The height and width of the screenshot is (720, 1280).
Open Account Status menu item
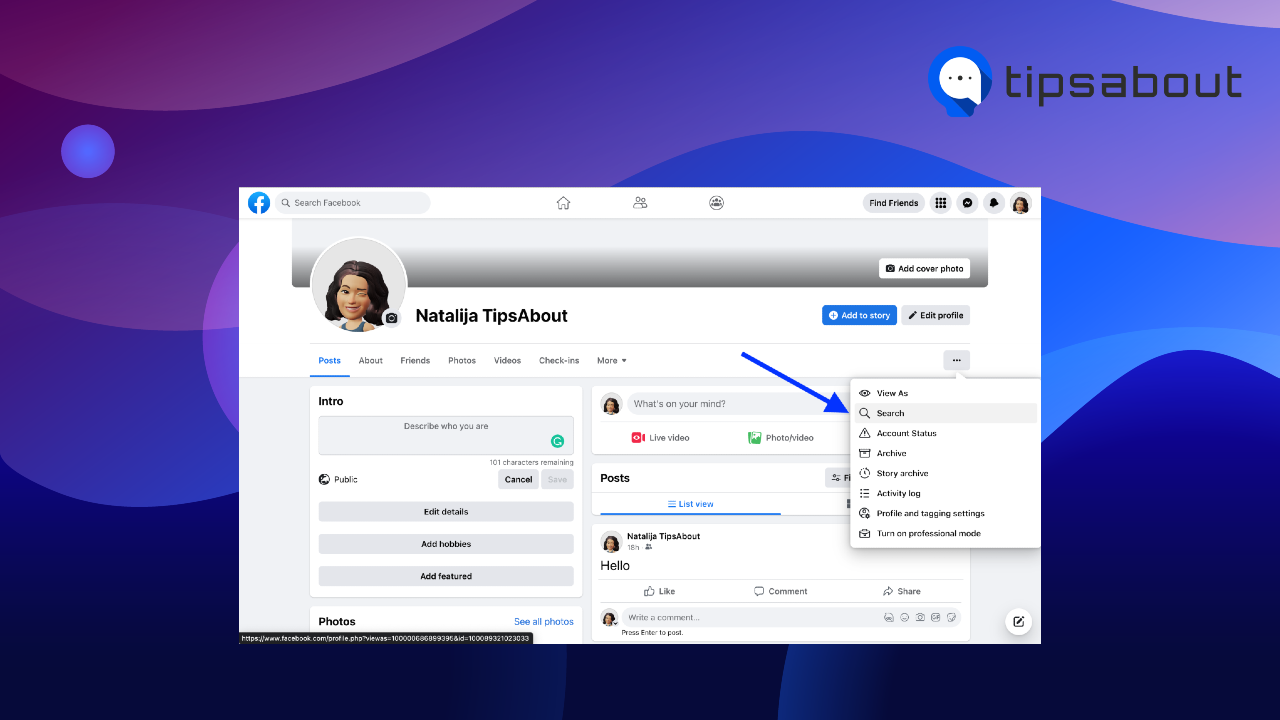pos(945,433)
